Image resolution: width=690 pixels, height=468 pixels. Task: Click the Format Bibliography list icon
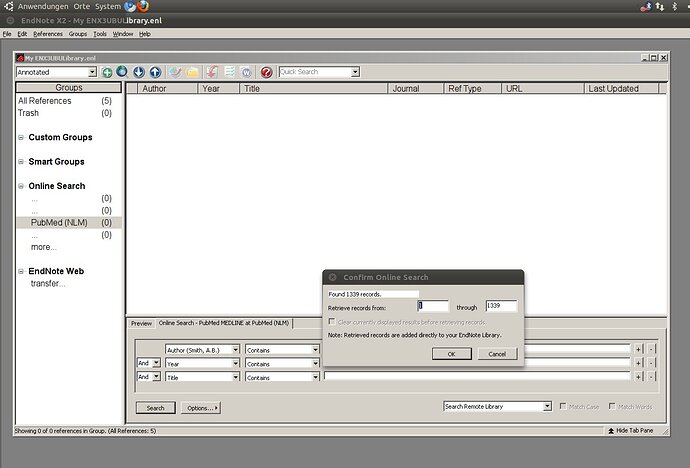[x=230, y=72]
